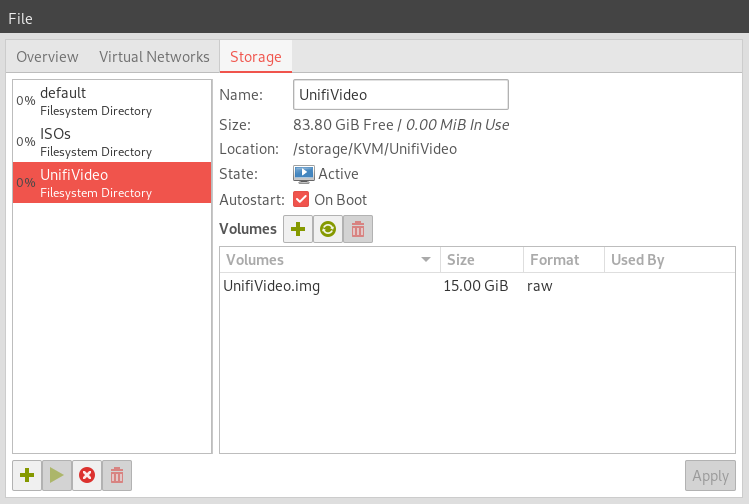Click the 83.80 GiB Free size text

click(x=343, y=125)
